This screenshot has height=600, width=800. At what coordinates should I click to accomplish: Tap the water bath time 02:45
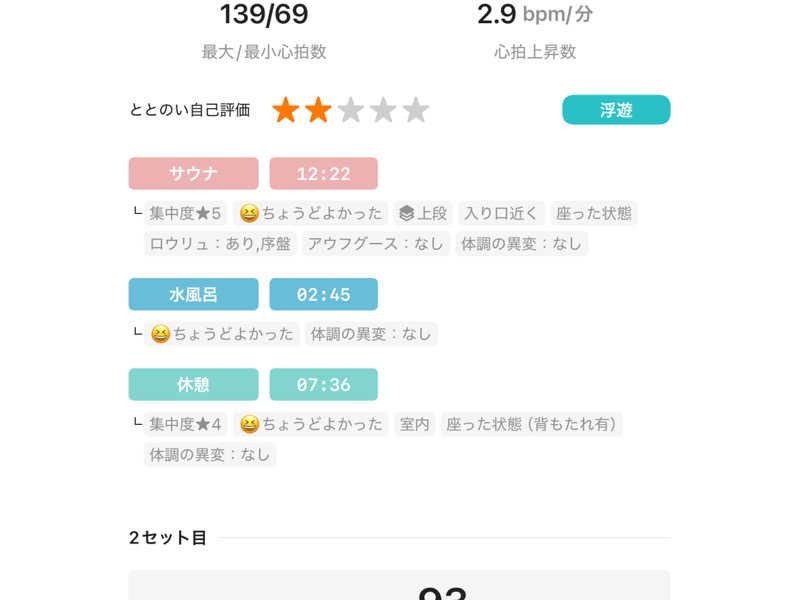click(x=323, y=294)
